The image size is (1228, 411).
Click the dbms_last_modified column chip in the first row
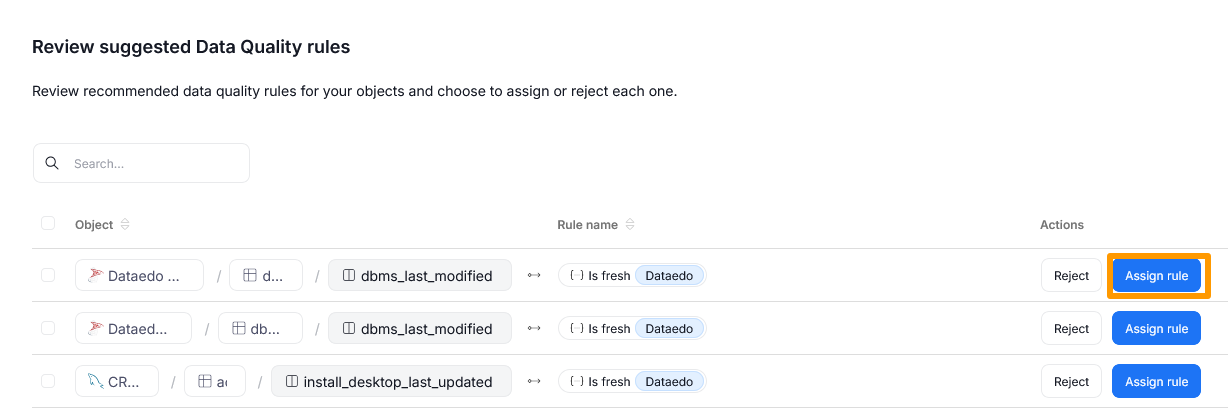tap(419, 276)
